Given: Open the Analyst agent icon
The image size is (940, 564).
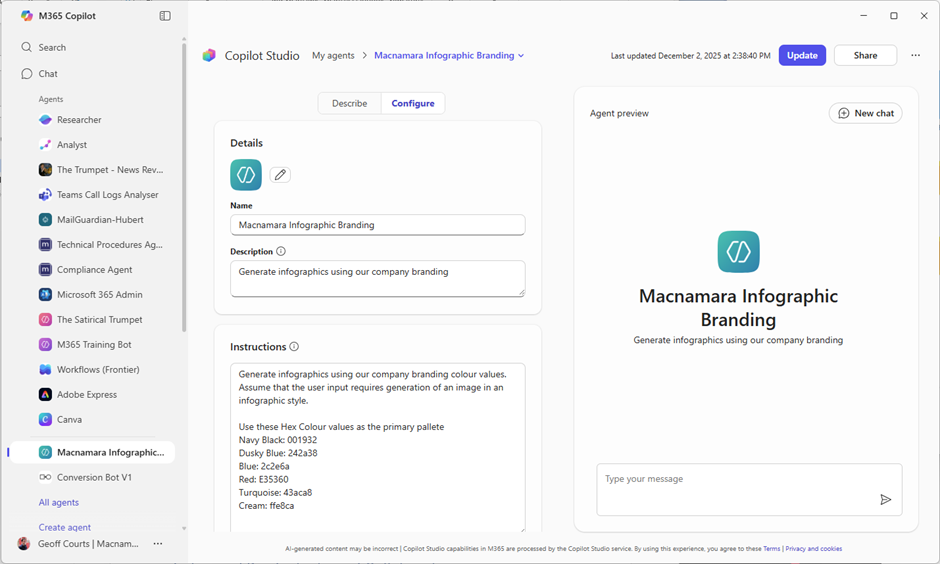Looking at the screenshot, I should coord(46,145).
